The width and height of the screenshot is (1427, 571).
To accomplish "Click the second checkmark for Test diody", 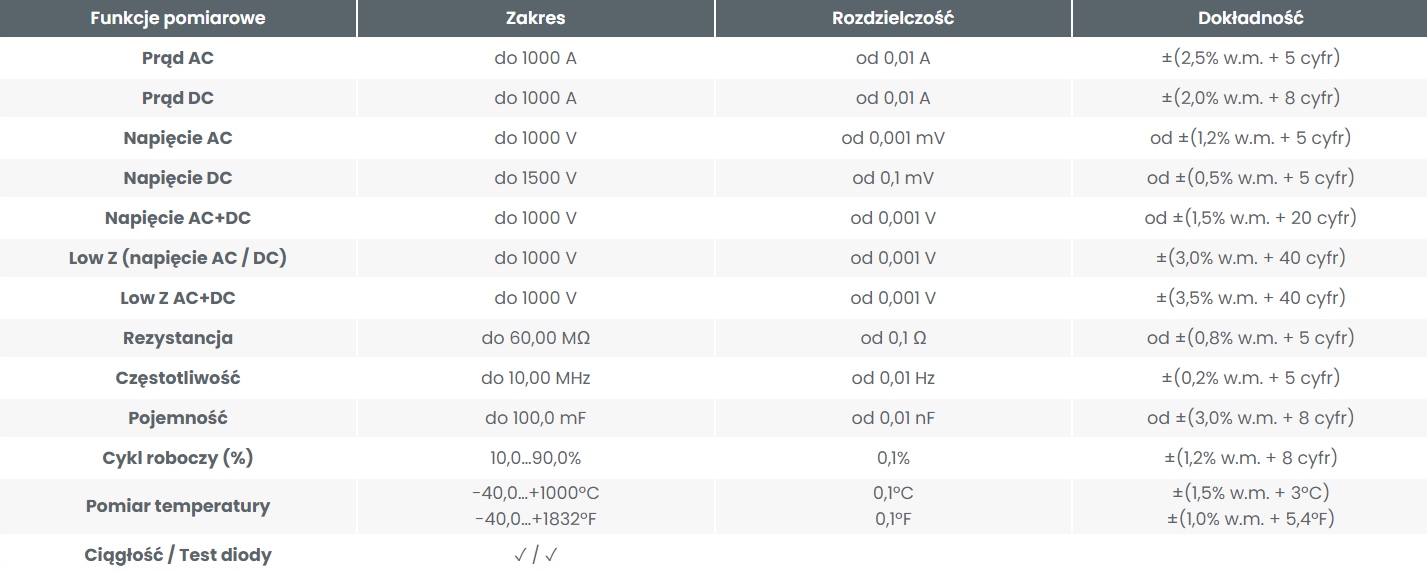I will tap(551, 555).
